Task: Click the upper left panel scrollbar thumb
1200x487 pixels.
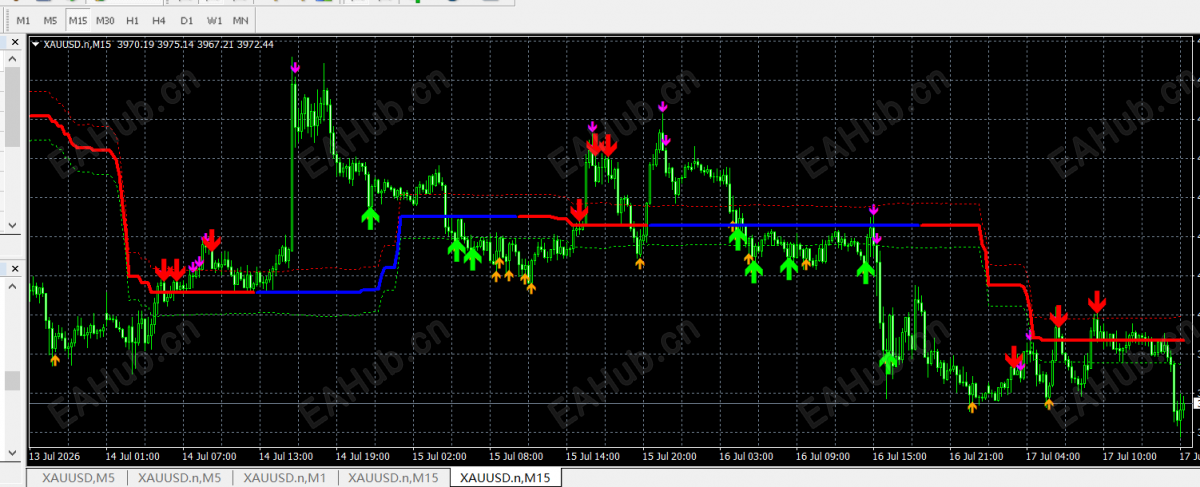Action: tap(13, 109)
